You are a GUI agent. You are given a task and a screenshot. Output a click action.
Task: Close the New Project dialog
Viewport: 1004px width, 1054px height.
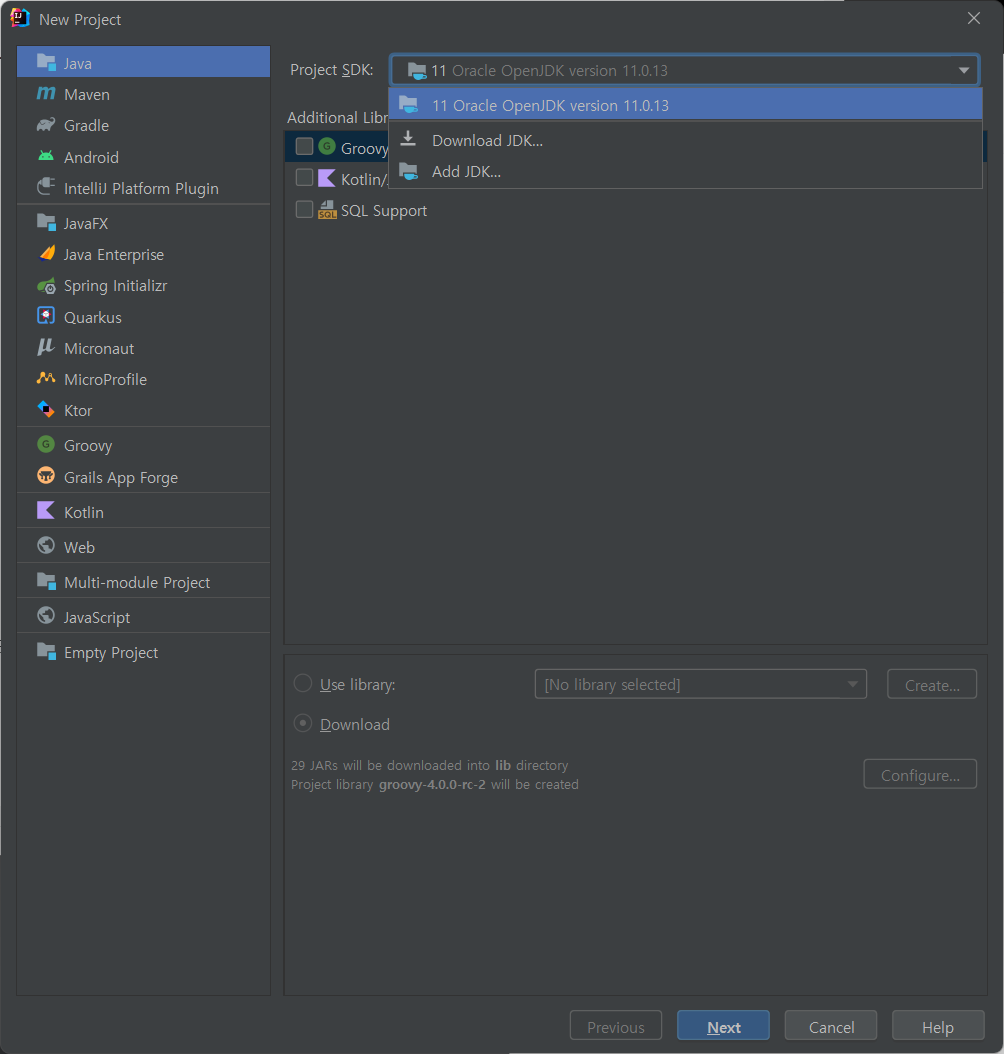click(974, 19)
